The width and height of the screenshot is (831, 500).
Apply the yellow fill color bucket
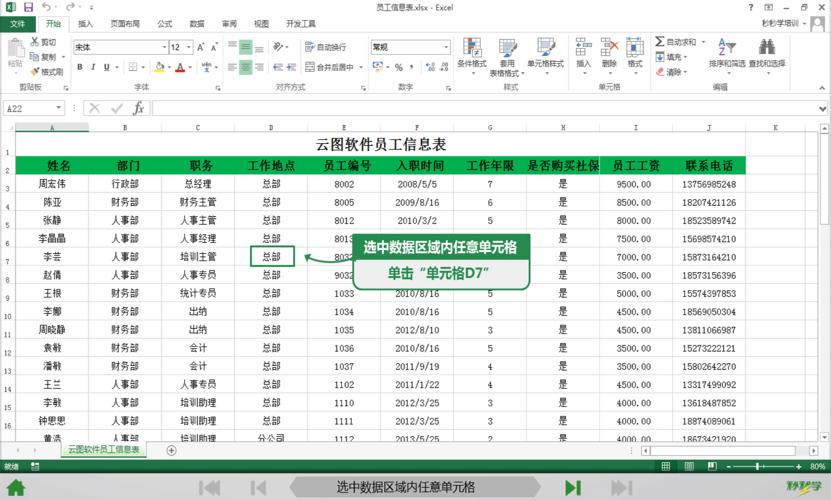coord(159,67)
